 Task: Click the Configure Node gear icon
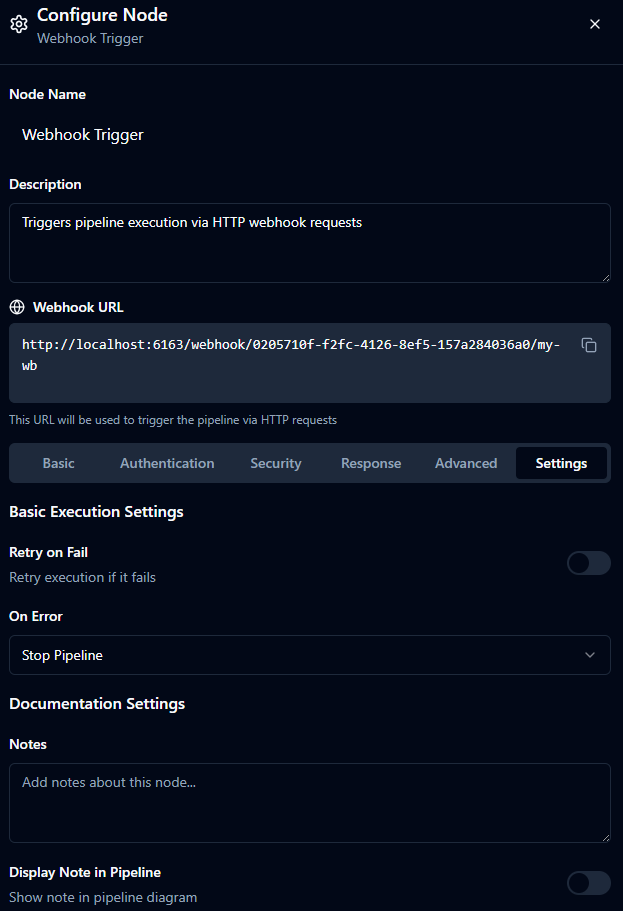pyautogui.click(x=18, y=25)
